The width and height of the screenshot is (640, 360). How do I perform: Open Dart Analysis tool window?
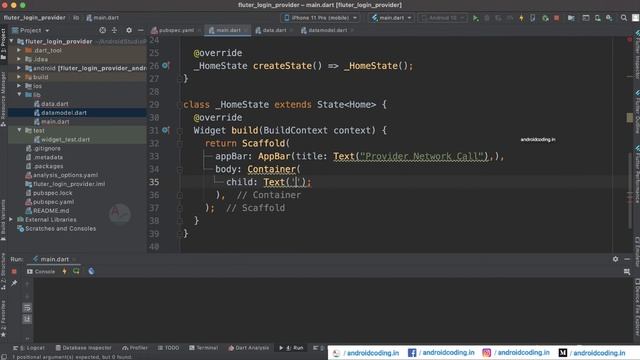click(x=249, y=348)
